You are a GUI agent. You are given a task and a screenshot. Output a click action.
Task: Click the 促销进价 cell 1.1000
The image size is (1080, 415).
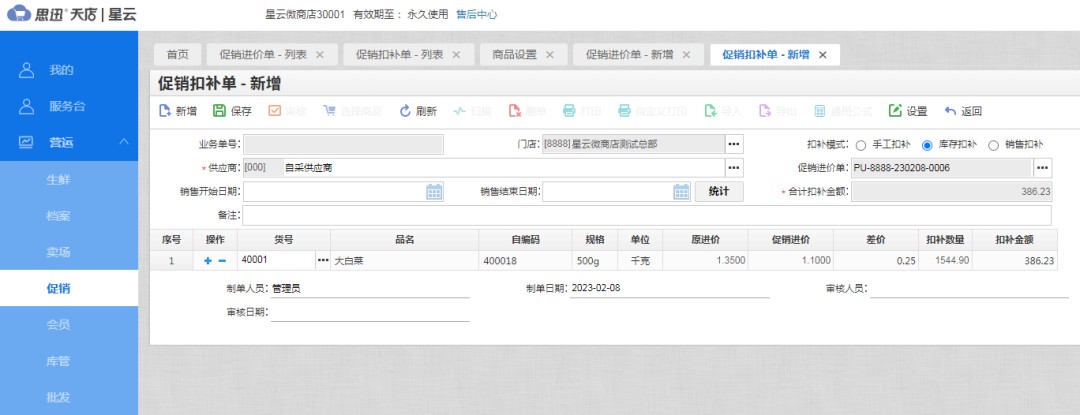[x=791, y=261]
